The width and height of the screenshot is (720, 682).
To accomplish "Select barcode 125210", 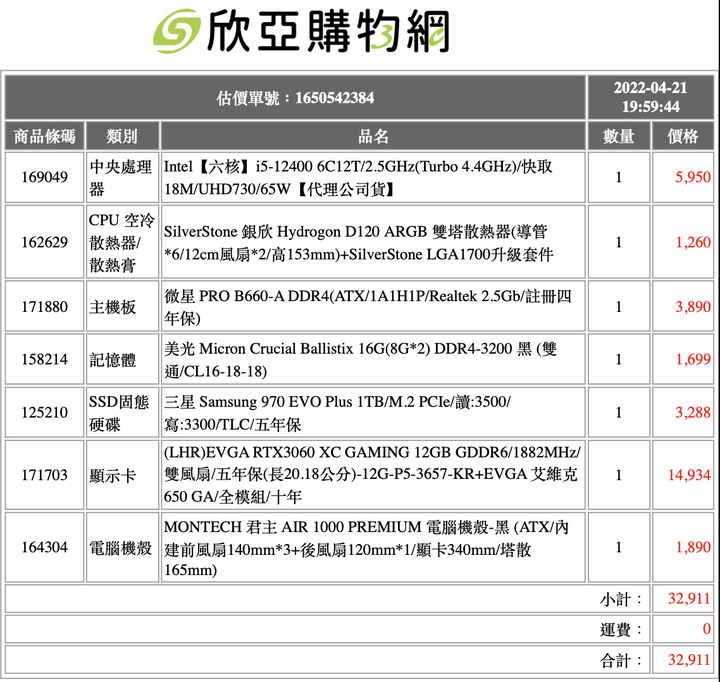I will click(x=45, y=412).
